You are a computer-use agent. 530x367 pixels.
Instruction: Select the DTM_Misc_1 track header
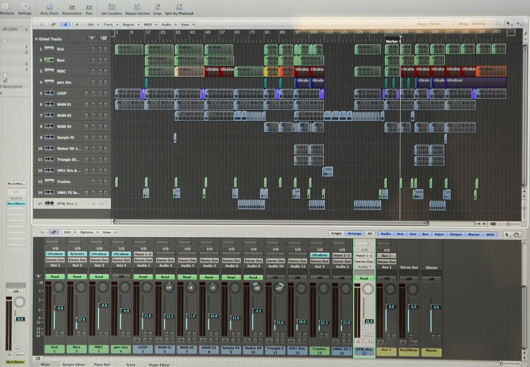pos(72,203)
